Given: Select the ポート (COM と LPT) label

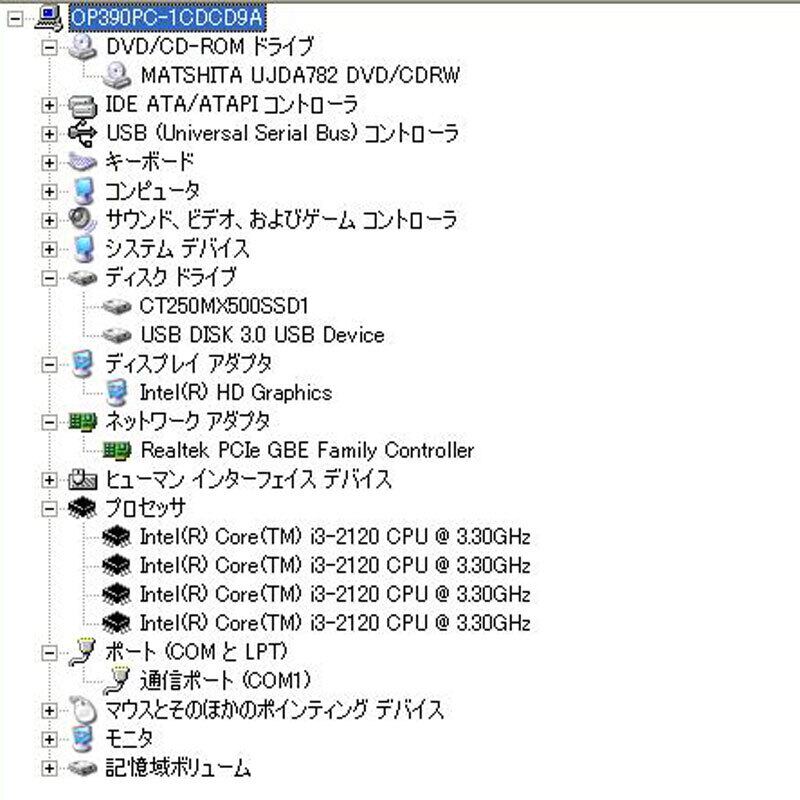Looking at the screenshot, I should pyautogui.click(x=196, y=652).
